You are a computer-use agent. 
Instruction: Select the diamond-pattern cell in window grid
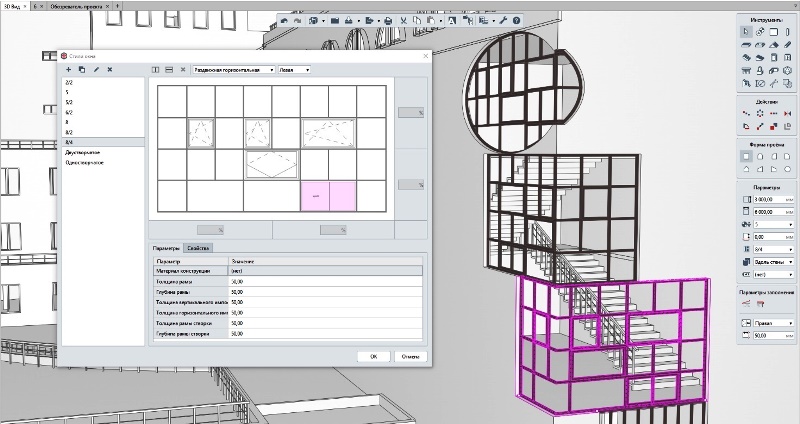(271, 164)
